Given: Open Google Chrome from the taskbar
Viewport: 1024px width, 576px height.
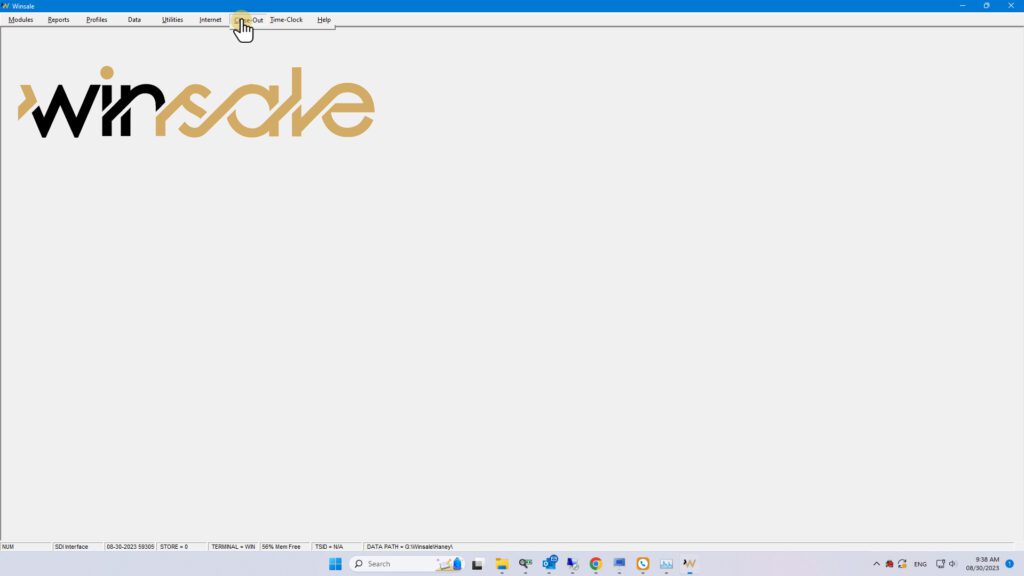Looking at the screenshot, I should pyautogui.click(x=596, y=564).
